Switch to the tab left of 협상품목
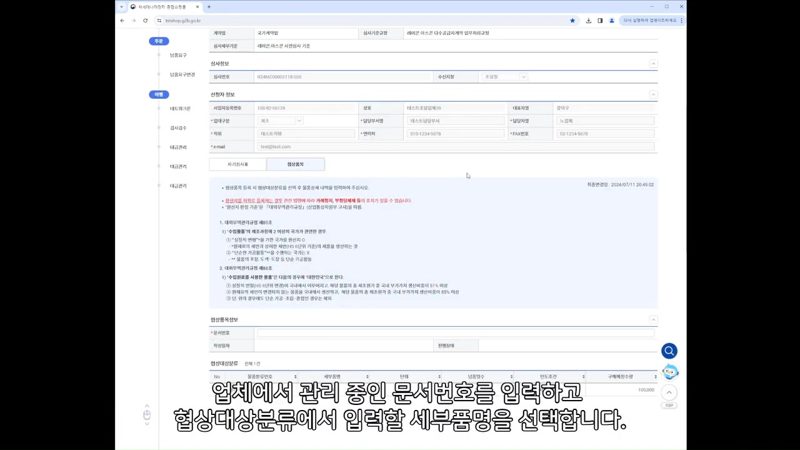This screenshot has height=450, width=800. coord(238,164)
